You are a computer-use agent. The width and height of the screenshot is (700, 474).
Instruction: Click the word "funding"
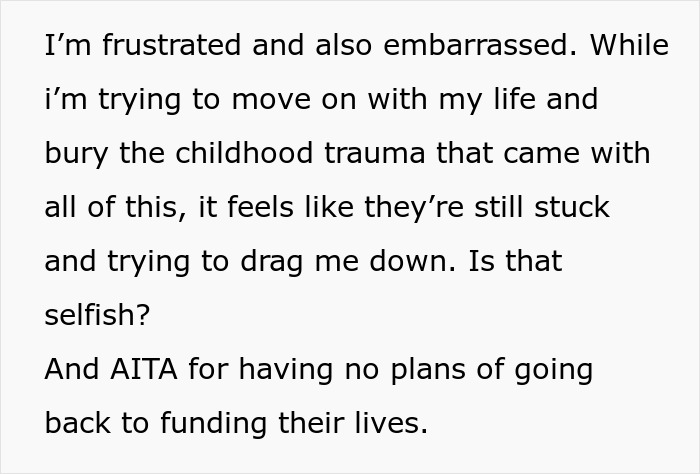click(x=213, y=425)
